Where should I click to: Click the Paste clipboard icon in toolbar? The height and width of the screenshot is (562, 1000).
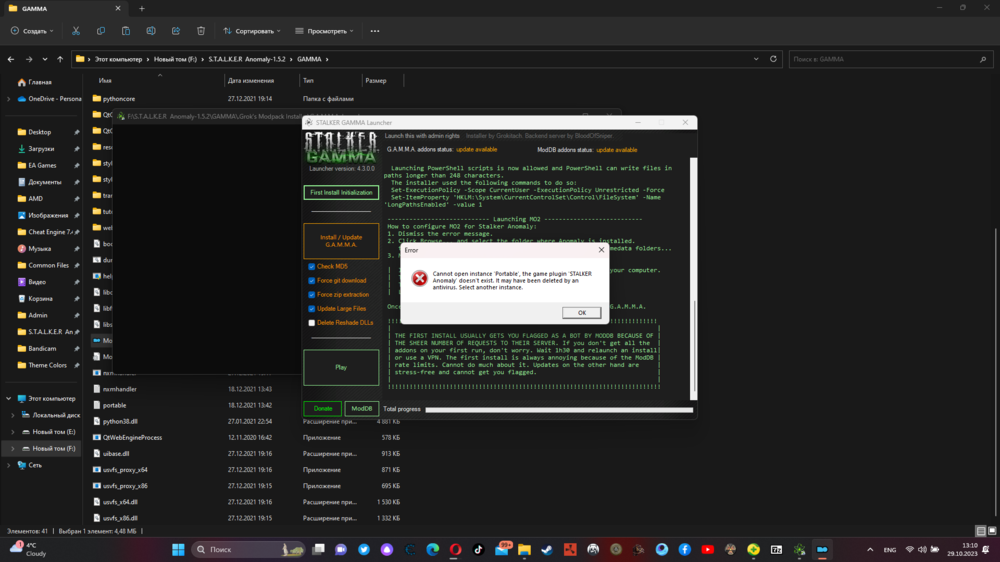(126, 31)
